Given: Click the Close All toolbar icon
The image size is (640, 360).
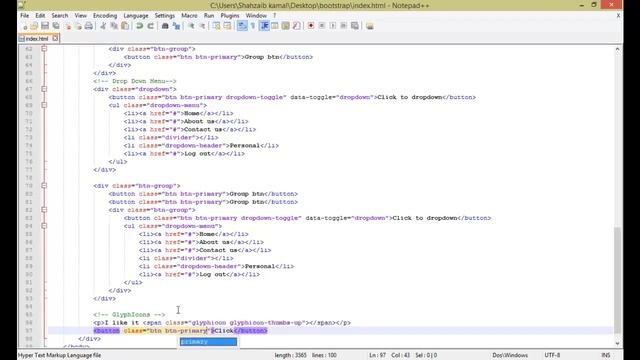Looking at the screenshot, I should coord(78,26).
